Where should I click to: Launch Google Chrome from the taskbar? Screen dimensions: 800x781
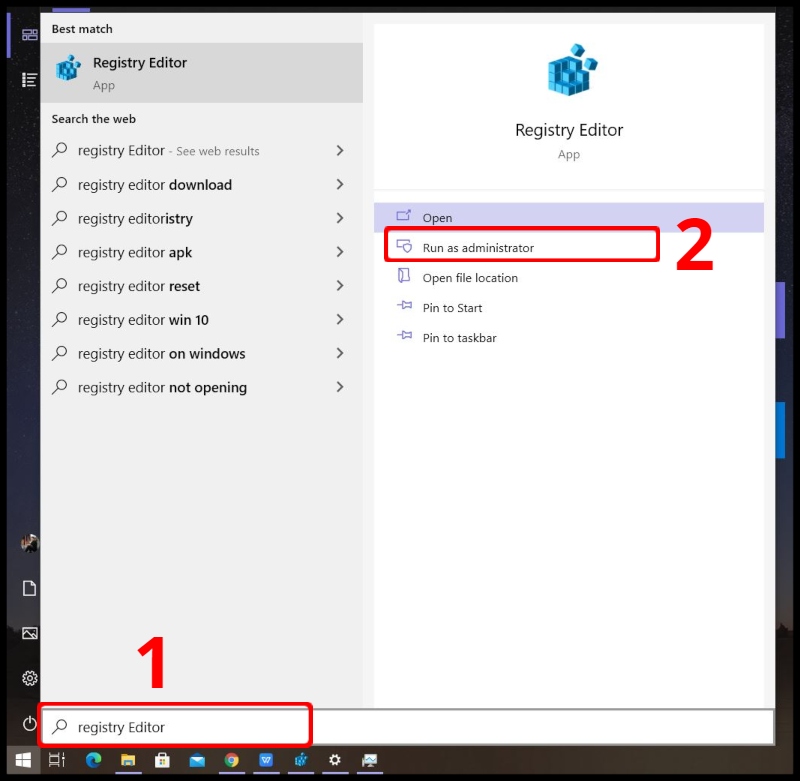pyautogui.click(x=232, y=760)
